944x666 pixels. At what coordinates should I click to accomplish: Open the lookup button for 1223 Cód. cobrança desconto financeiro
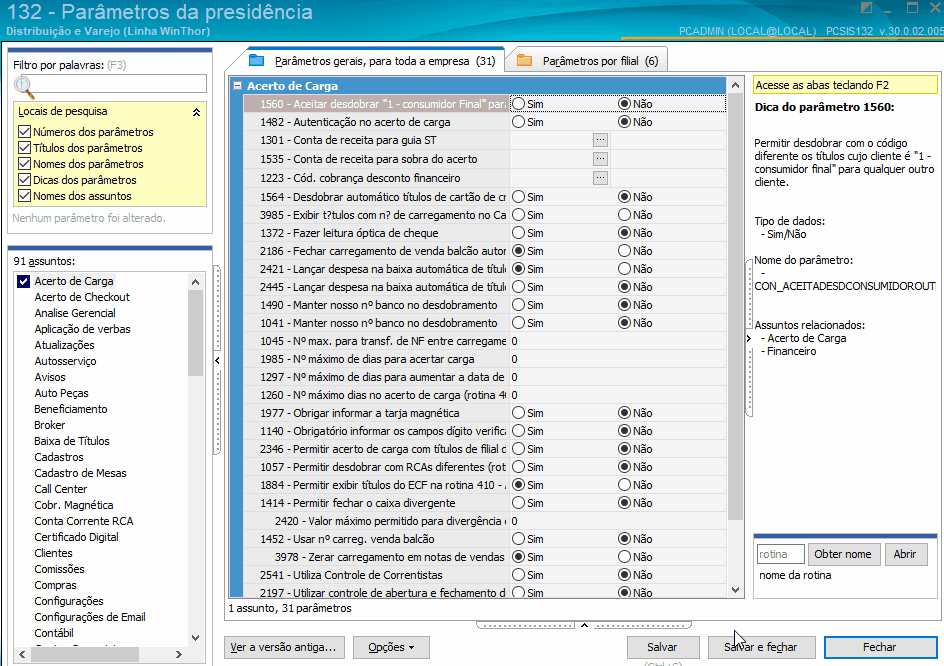click(600, 178)
